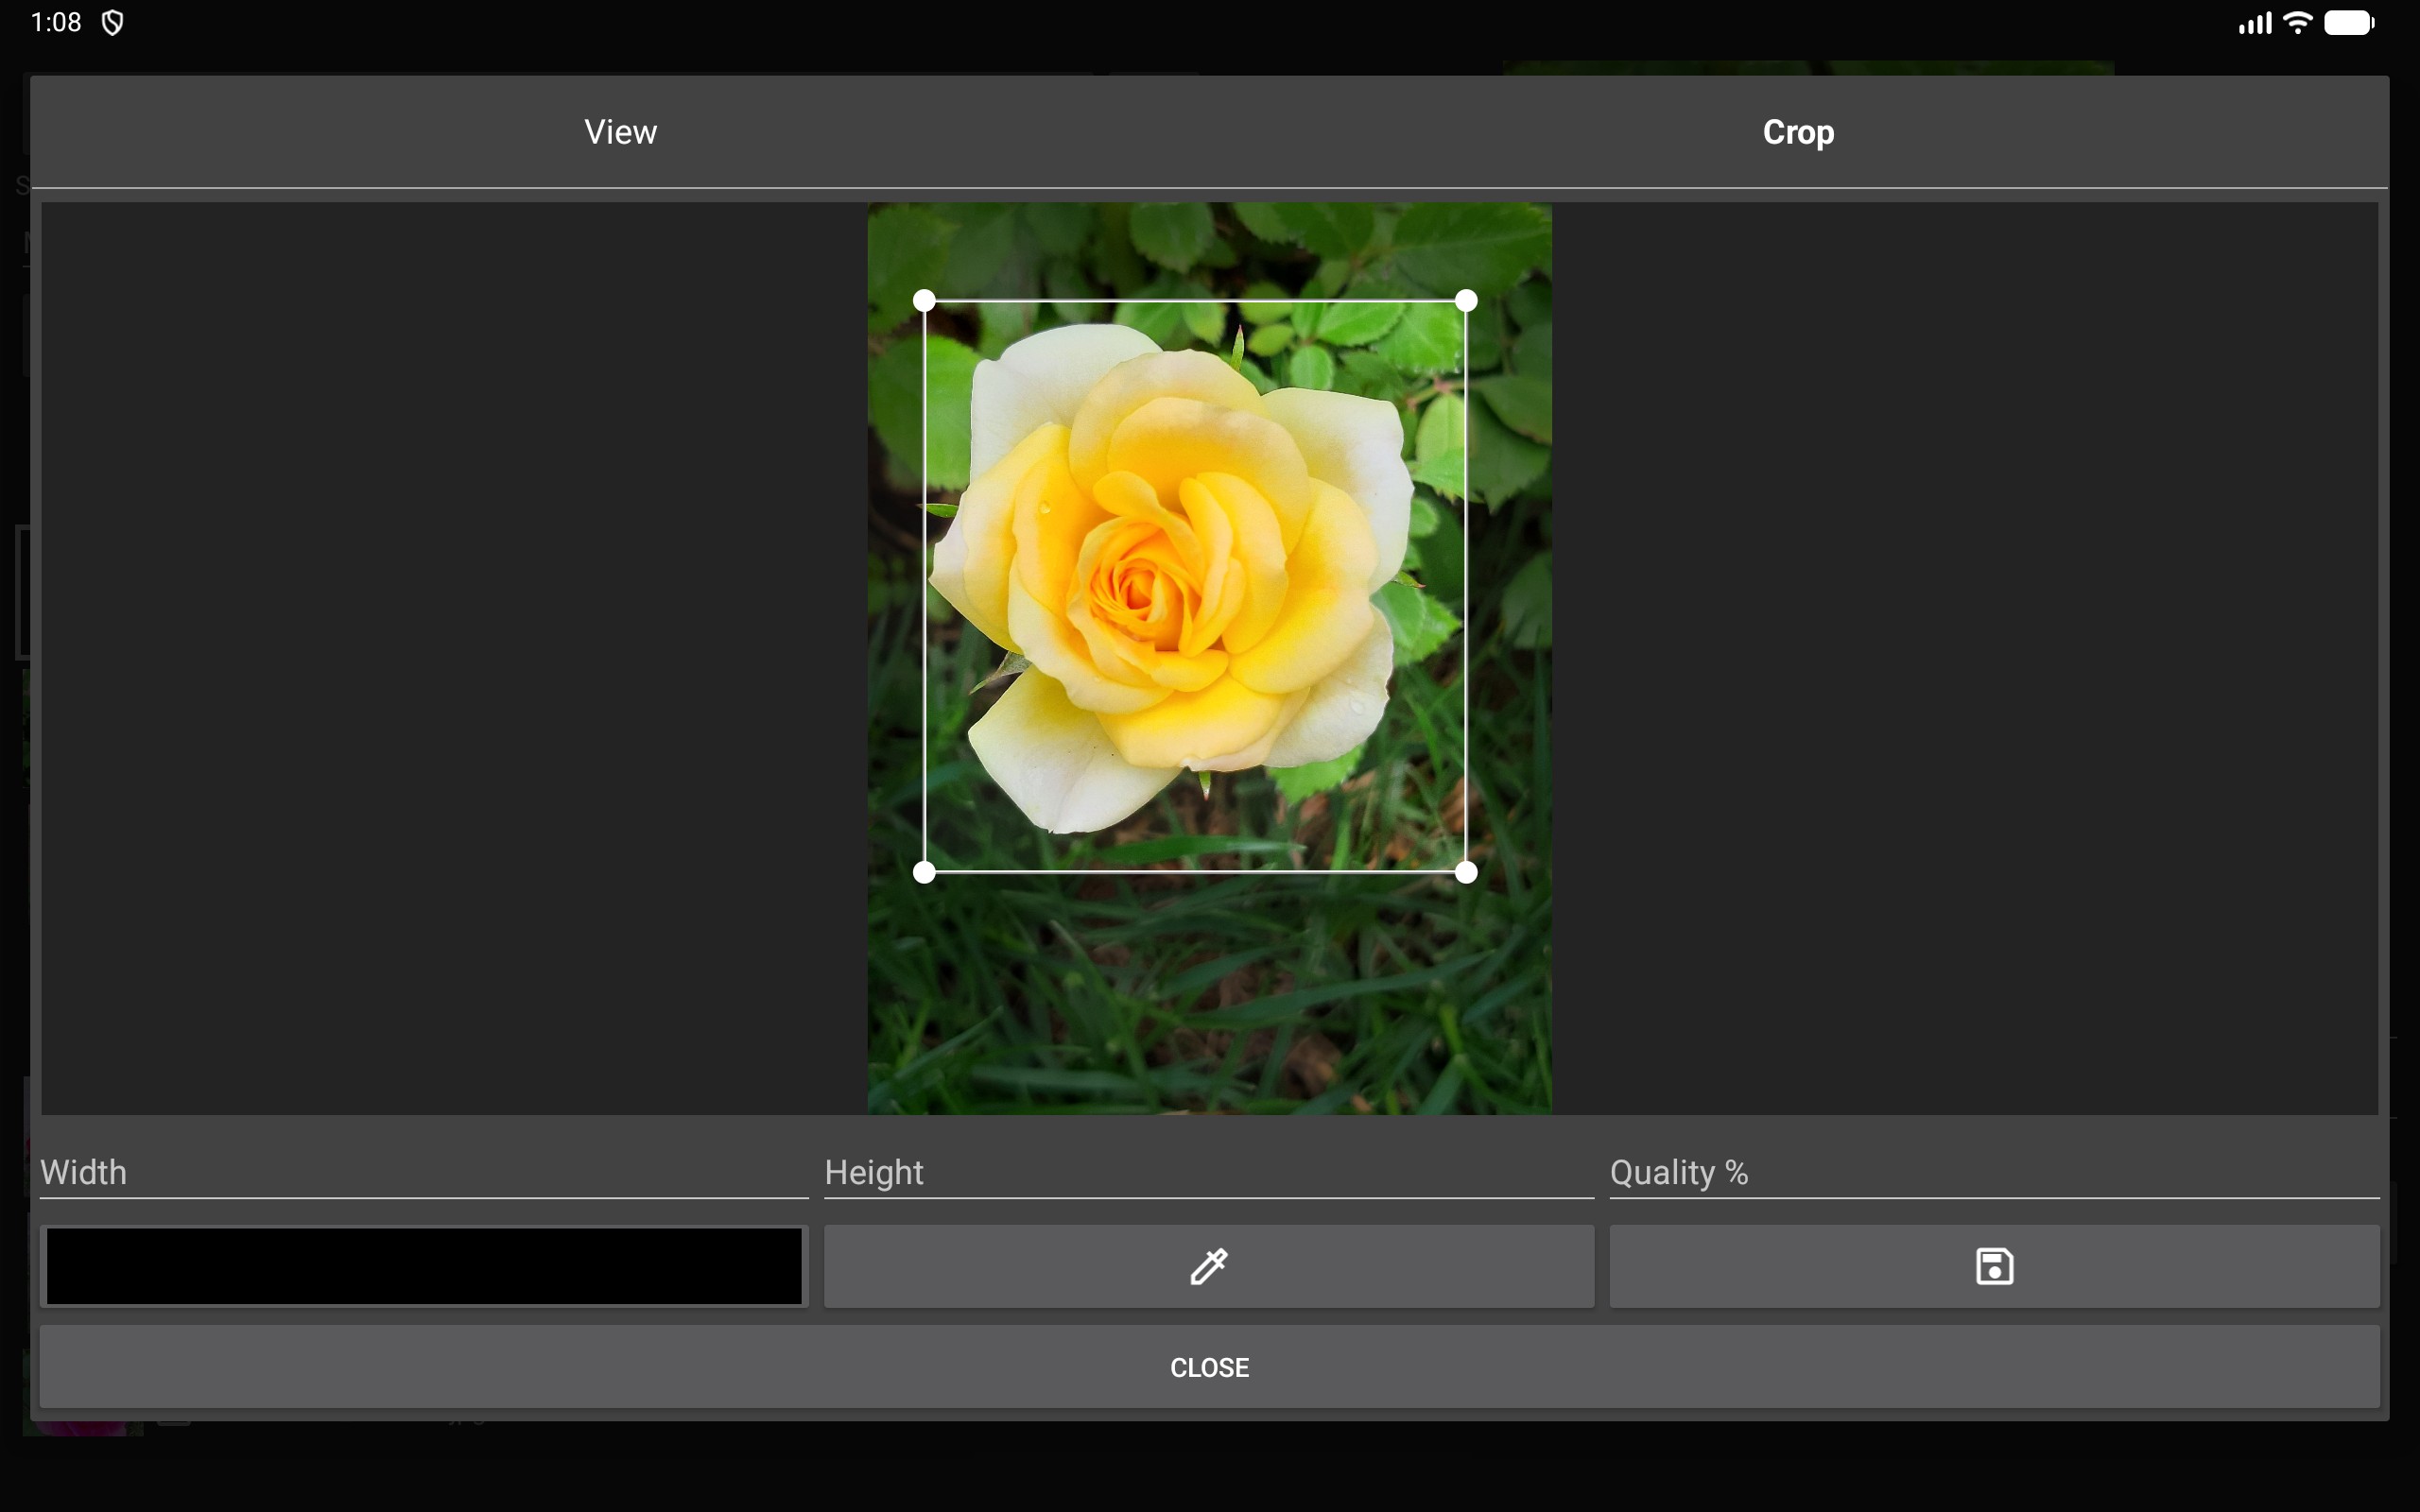The width and height of the screenshot is (2420, 1512).
Task: Focus the Height input field
Action: 1208,1172
